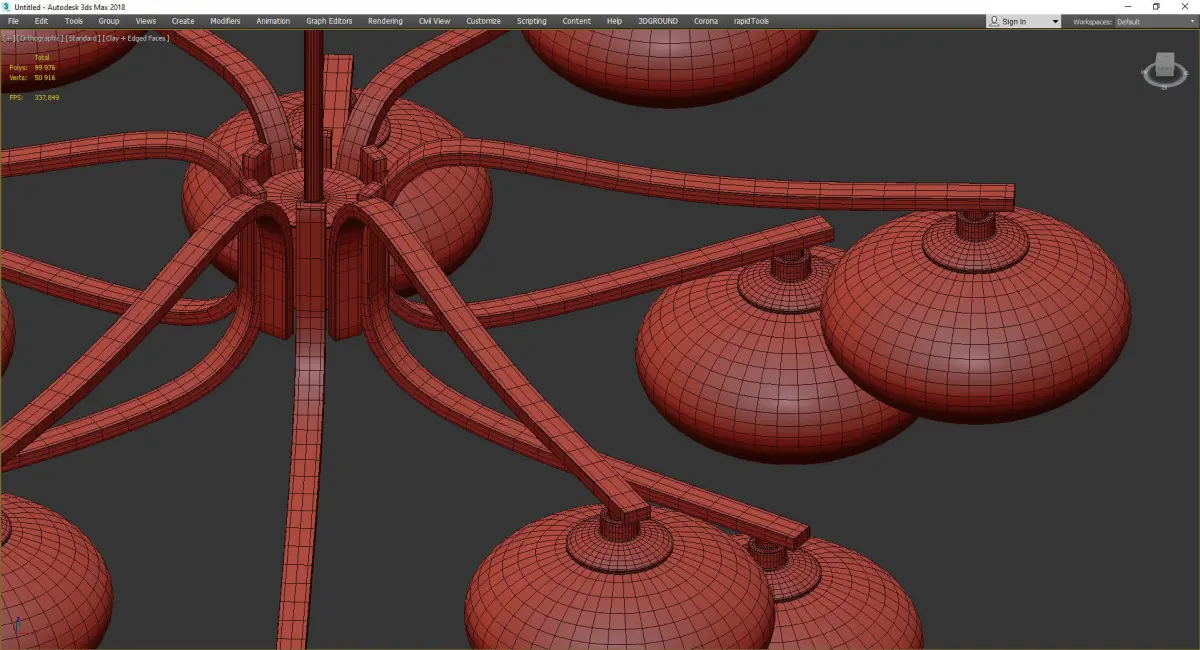Open the Edit menu

(41, 21)
